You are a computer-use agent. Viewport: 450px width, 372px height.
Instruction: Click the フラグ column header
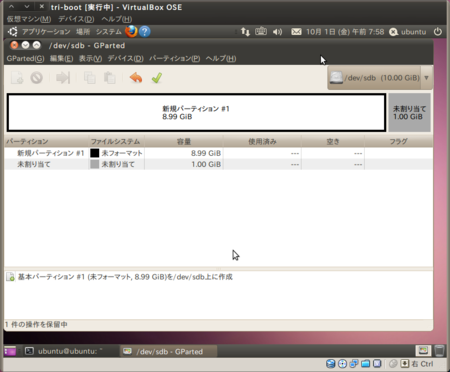[398, 141]
